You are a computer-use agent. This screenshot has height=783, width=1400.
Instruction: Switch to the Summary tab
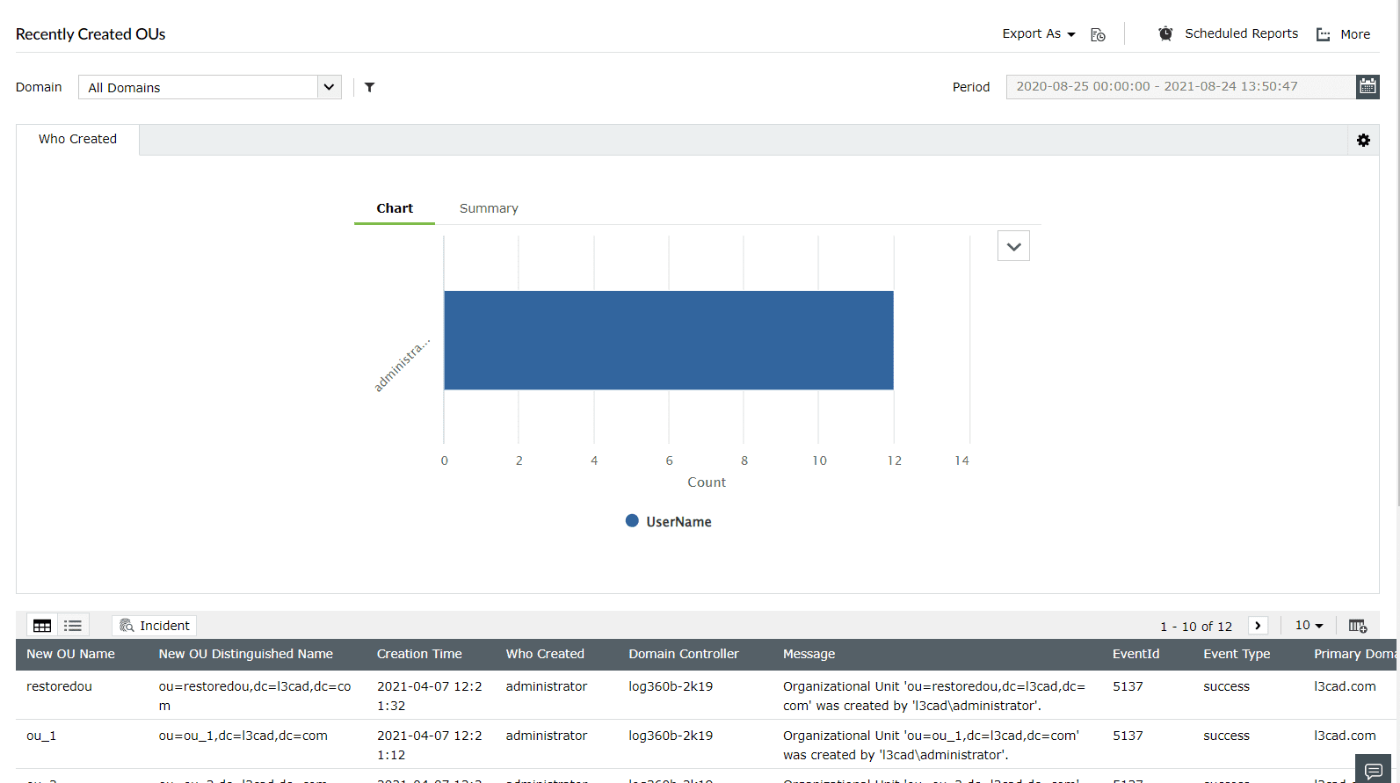[x=488, y=208]
